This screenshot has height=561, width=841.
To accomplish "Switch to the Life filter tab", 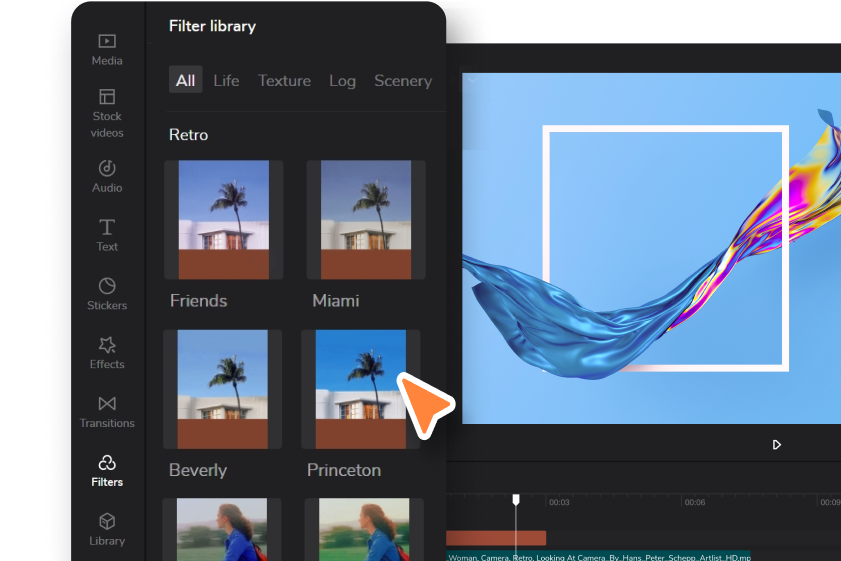I will (226, 80).
